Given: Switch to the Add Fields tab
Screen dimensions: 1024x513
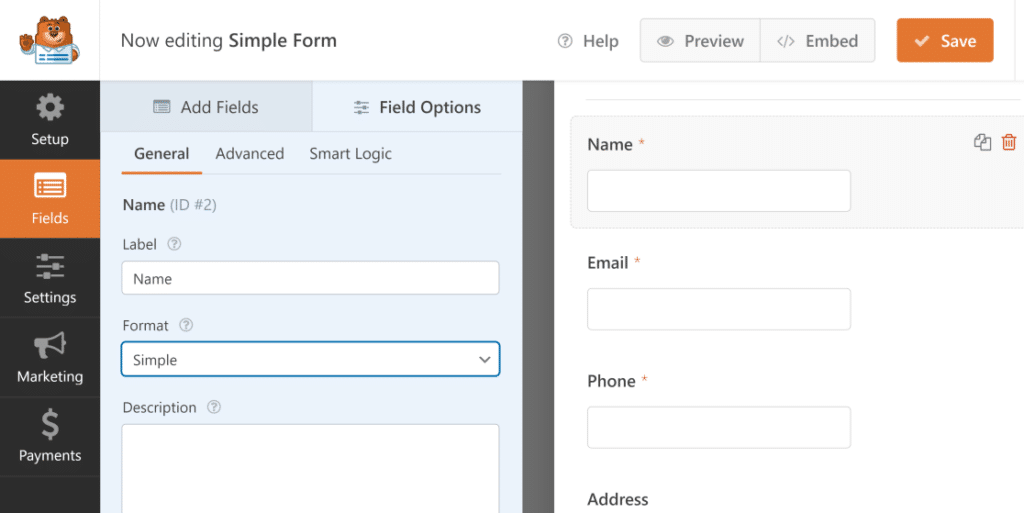Looking at the screenshot, I should click(206, 106).
